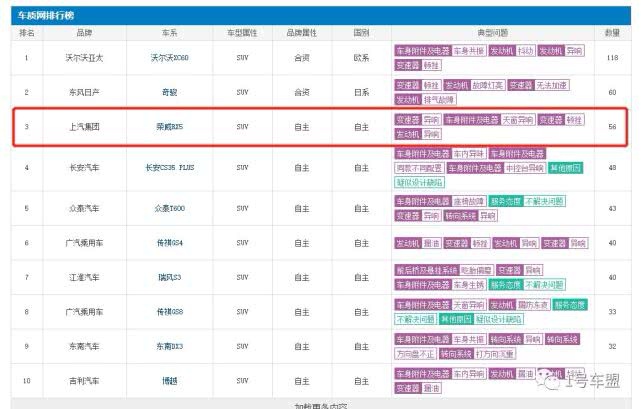This screenshot has width=641, height=409.
Task: Click complaint count 43 for 众泰T600
Action: [612, 209]
